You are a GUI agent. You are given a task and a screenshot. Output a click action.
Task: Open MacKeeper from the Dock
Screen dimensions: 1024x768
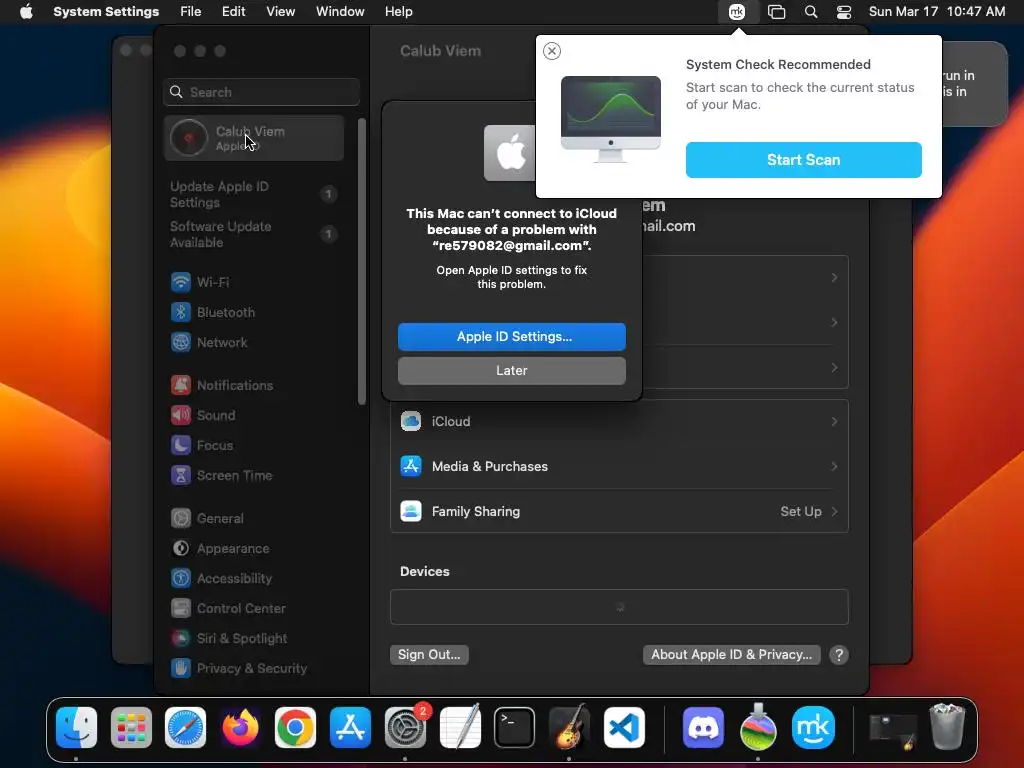[x=813, y=727]
